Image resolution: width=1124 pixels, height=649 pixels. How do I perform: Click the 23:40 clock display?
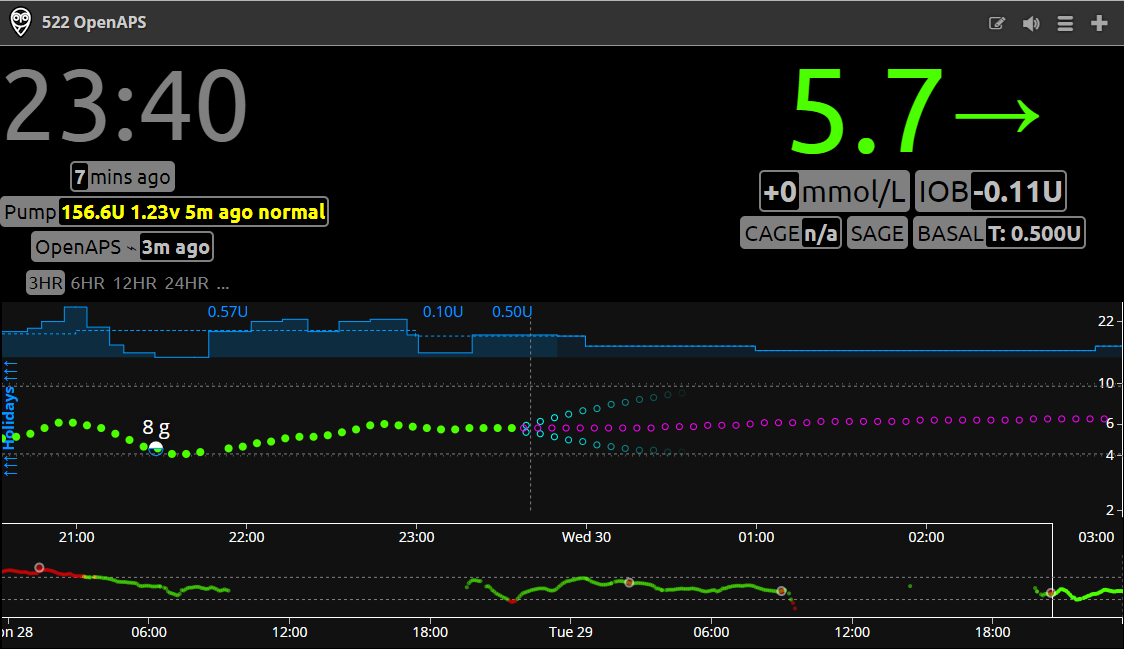coord(127,106)
